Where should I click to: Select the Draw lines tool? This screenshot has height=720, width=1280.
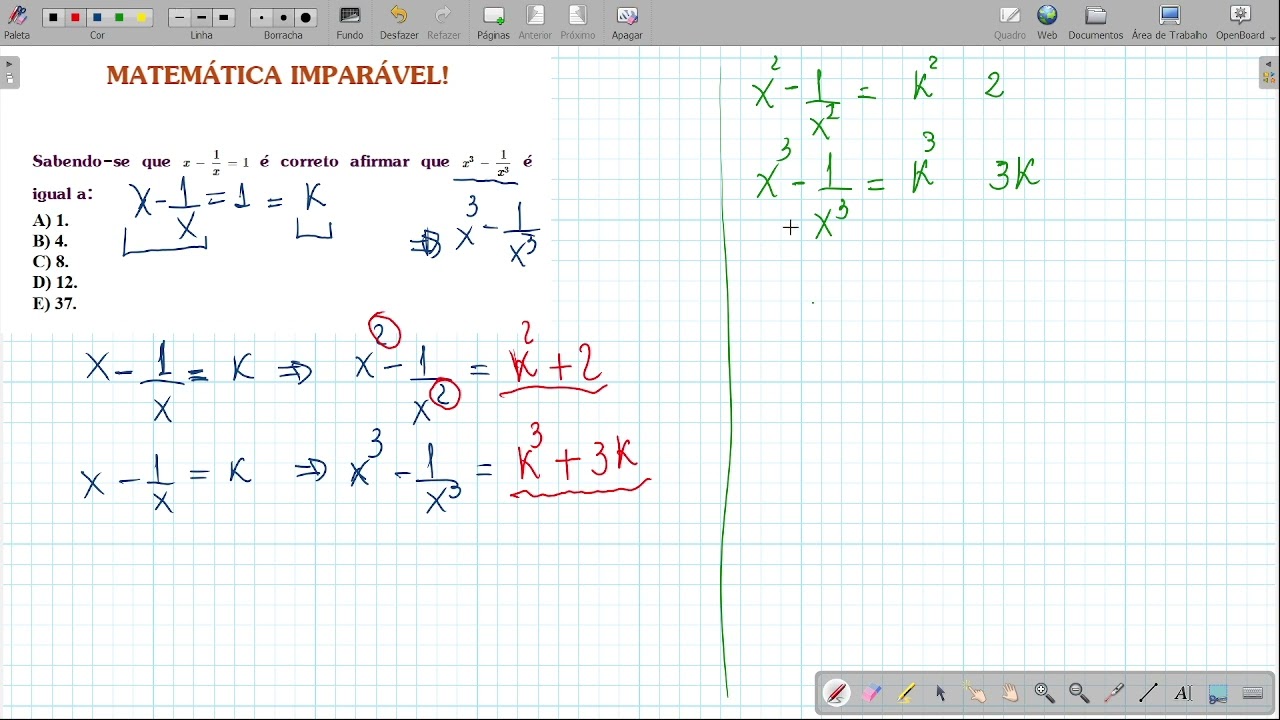tap(1148, 693)
